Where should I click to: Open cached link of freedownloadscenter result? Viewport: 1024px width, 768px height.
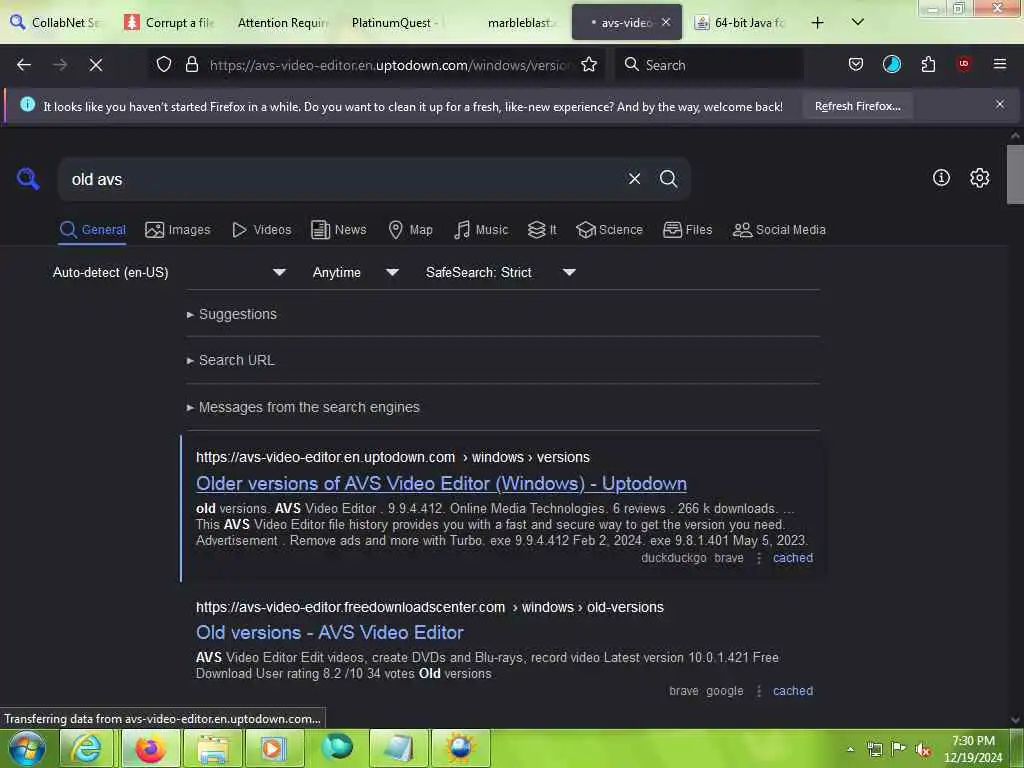tap(793, 691)
